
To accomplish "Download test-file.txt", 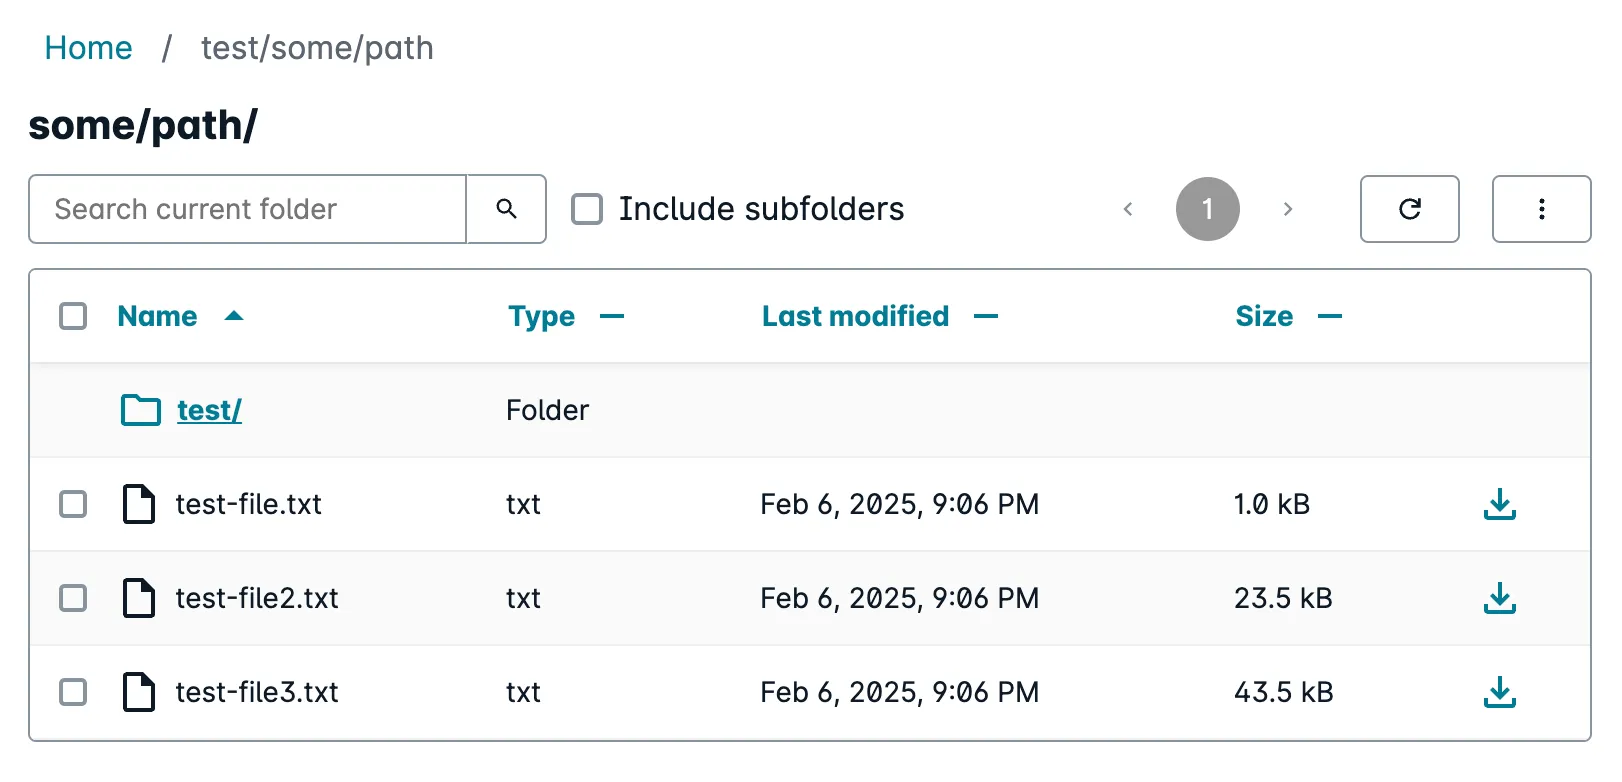I will (1499, 504).
